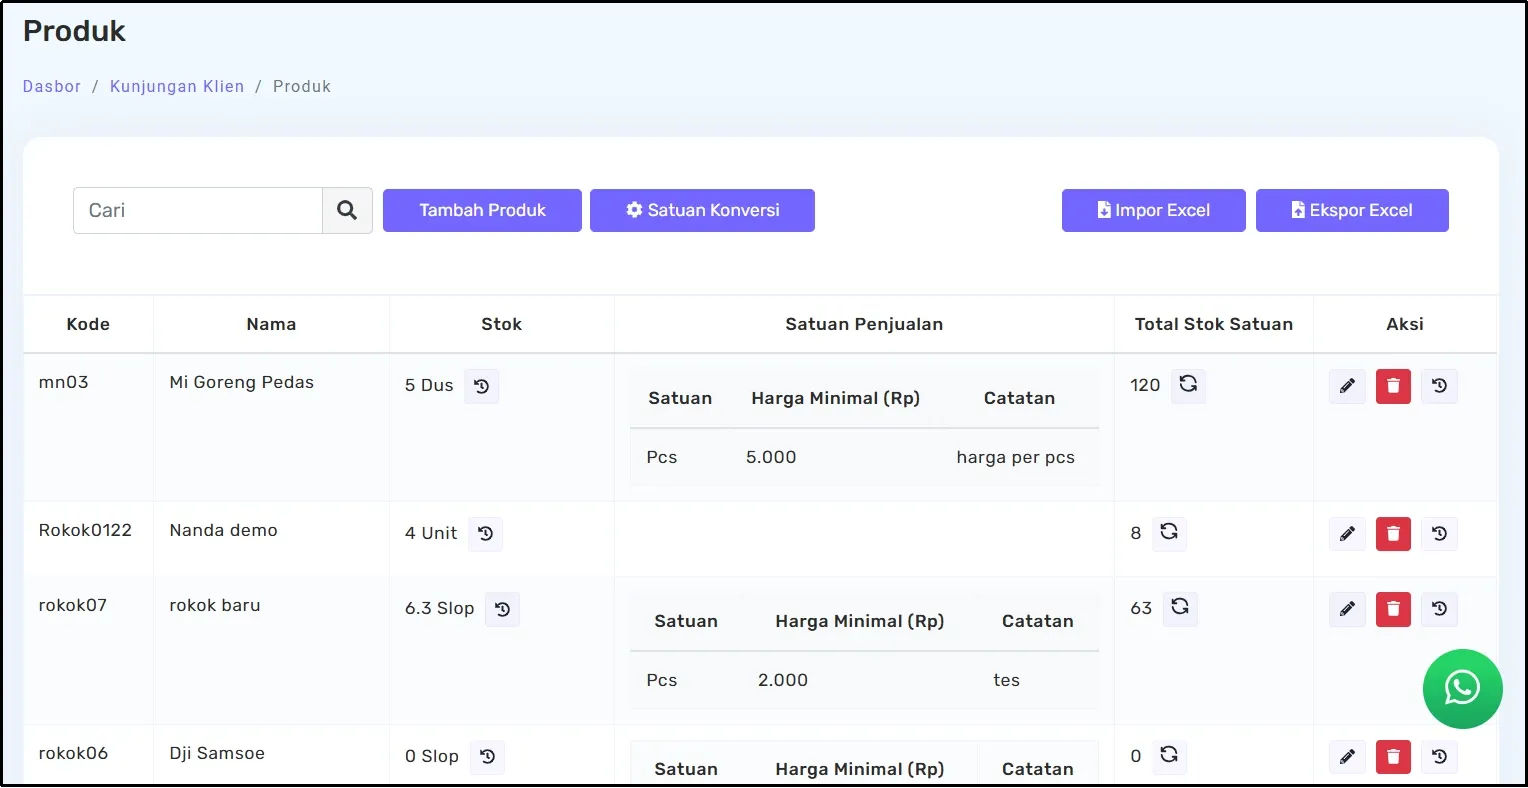
Task: Select product code rokok06
Action: coord(73,753)
